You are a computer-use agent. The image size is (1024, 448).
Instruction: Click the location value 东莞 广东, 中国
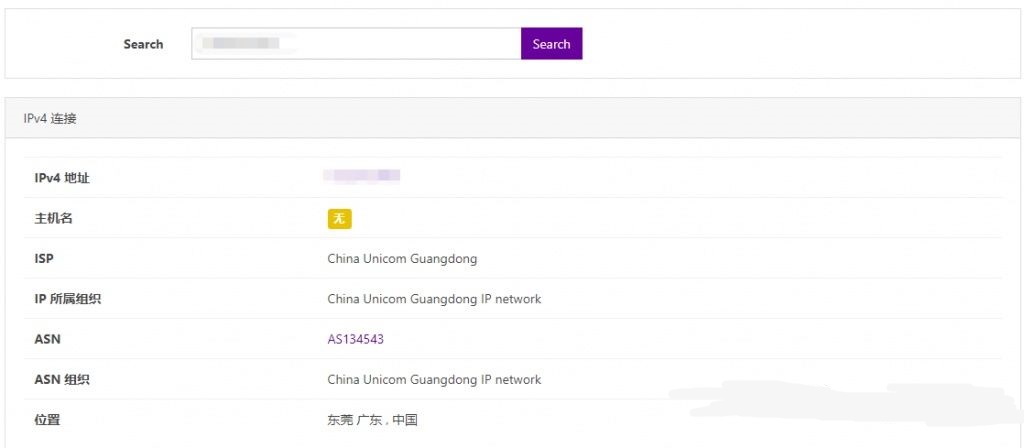coord(372,420)
